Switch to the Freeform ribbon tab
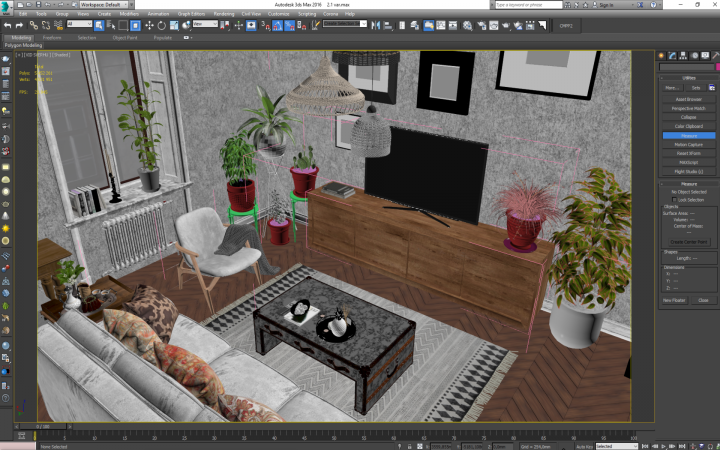 point(52,38)
